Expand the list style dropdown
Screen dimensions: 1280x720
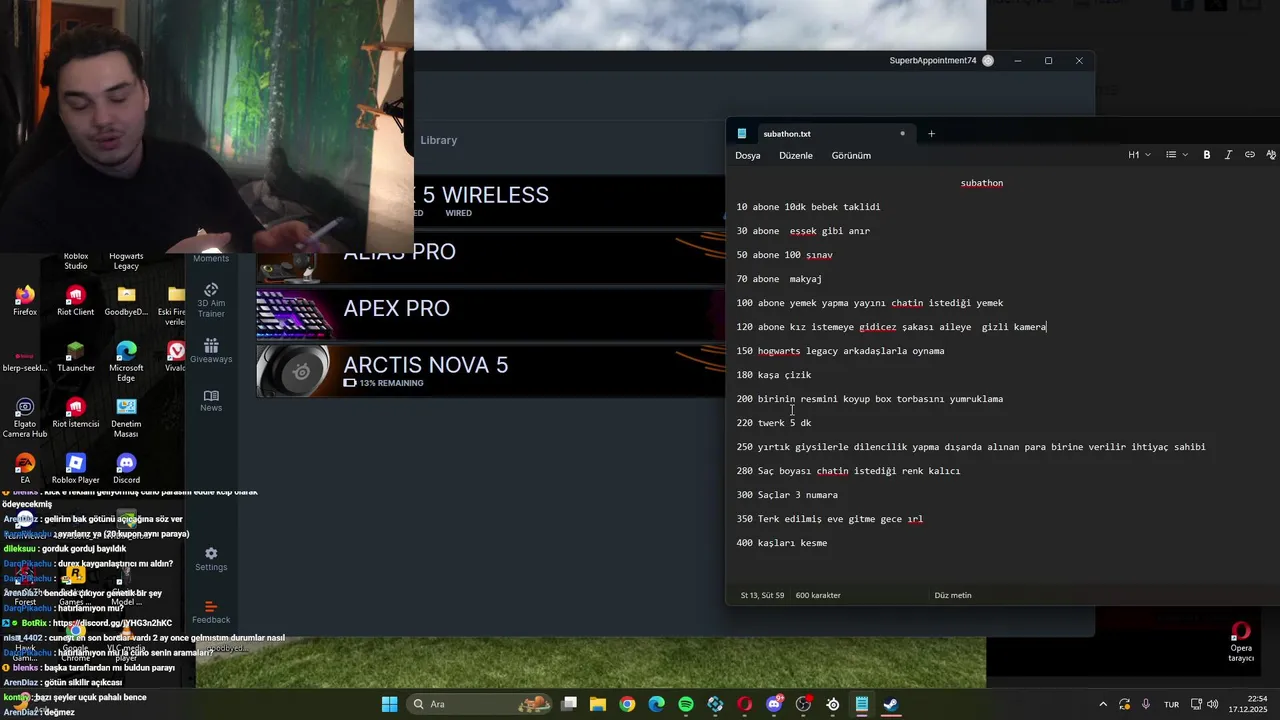tap(1176, 155)
